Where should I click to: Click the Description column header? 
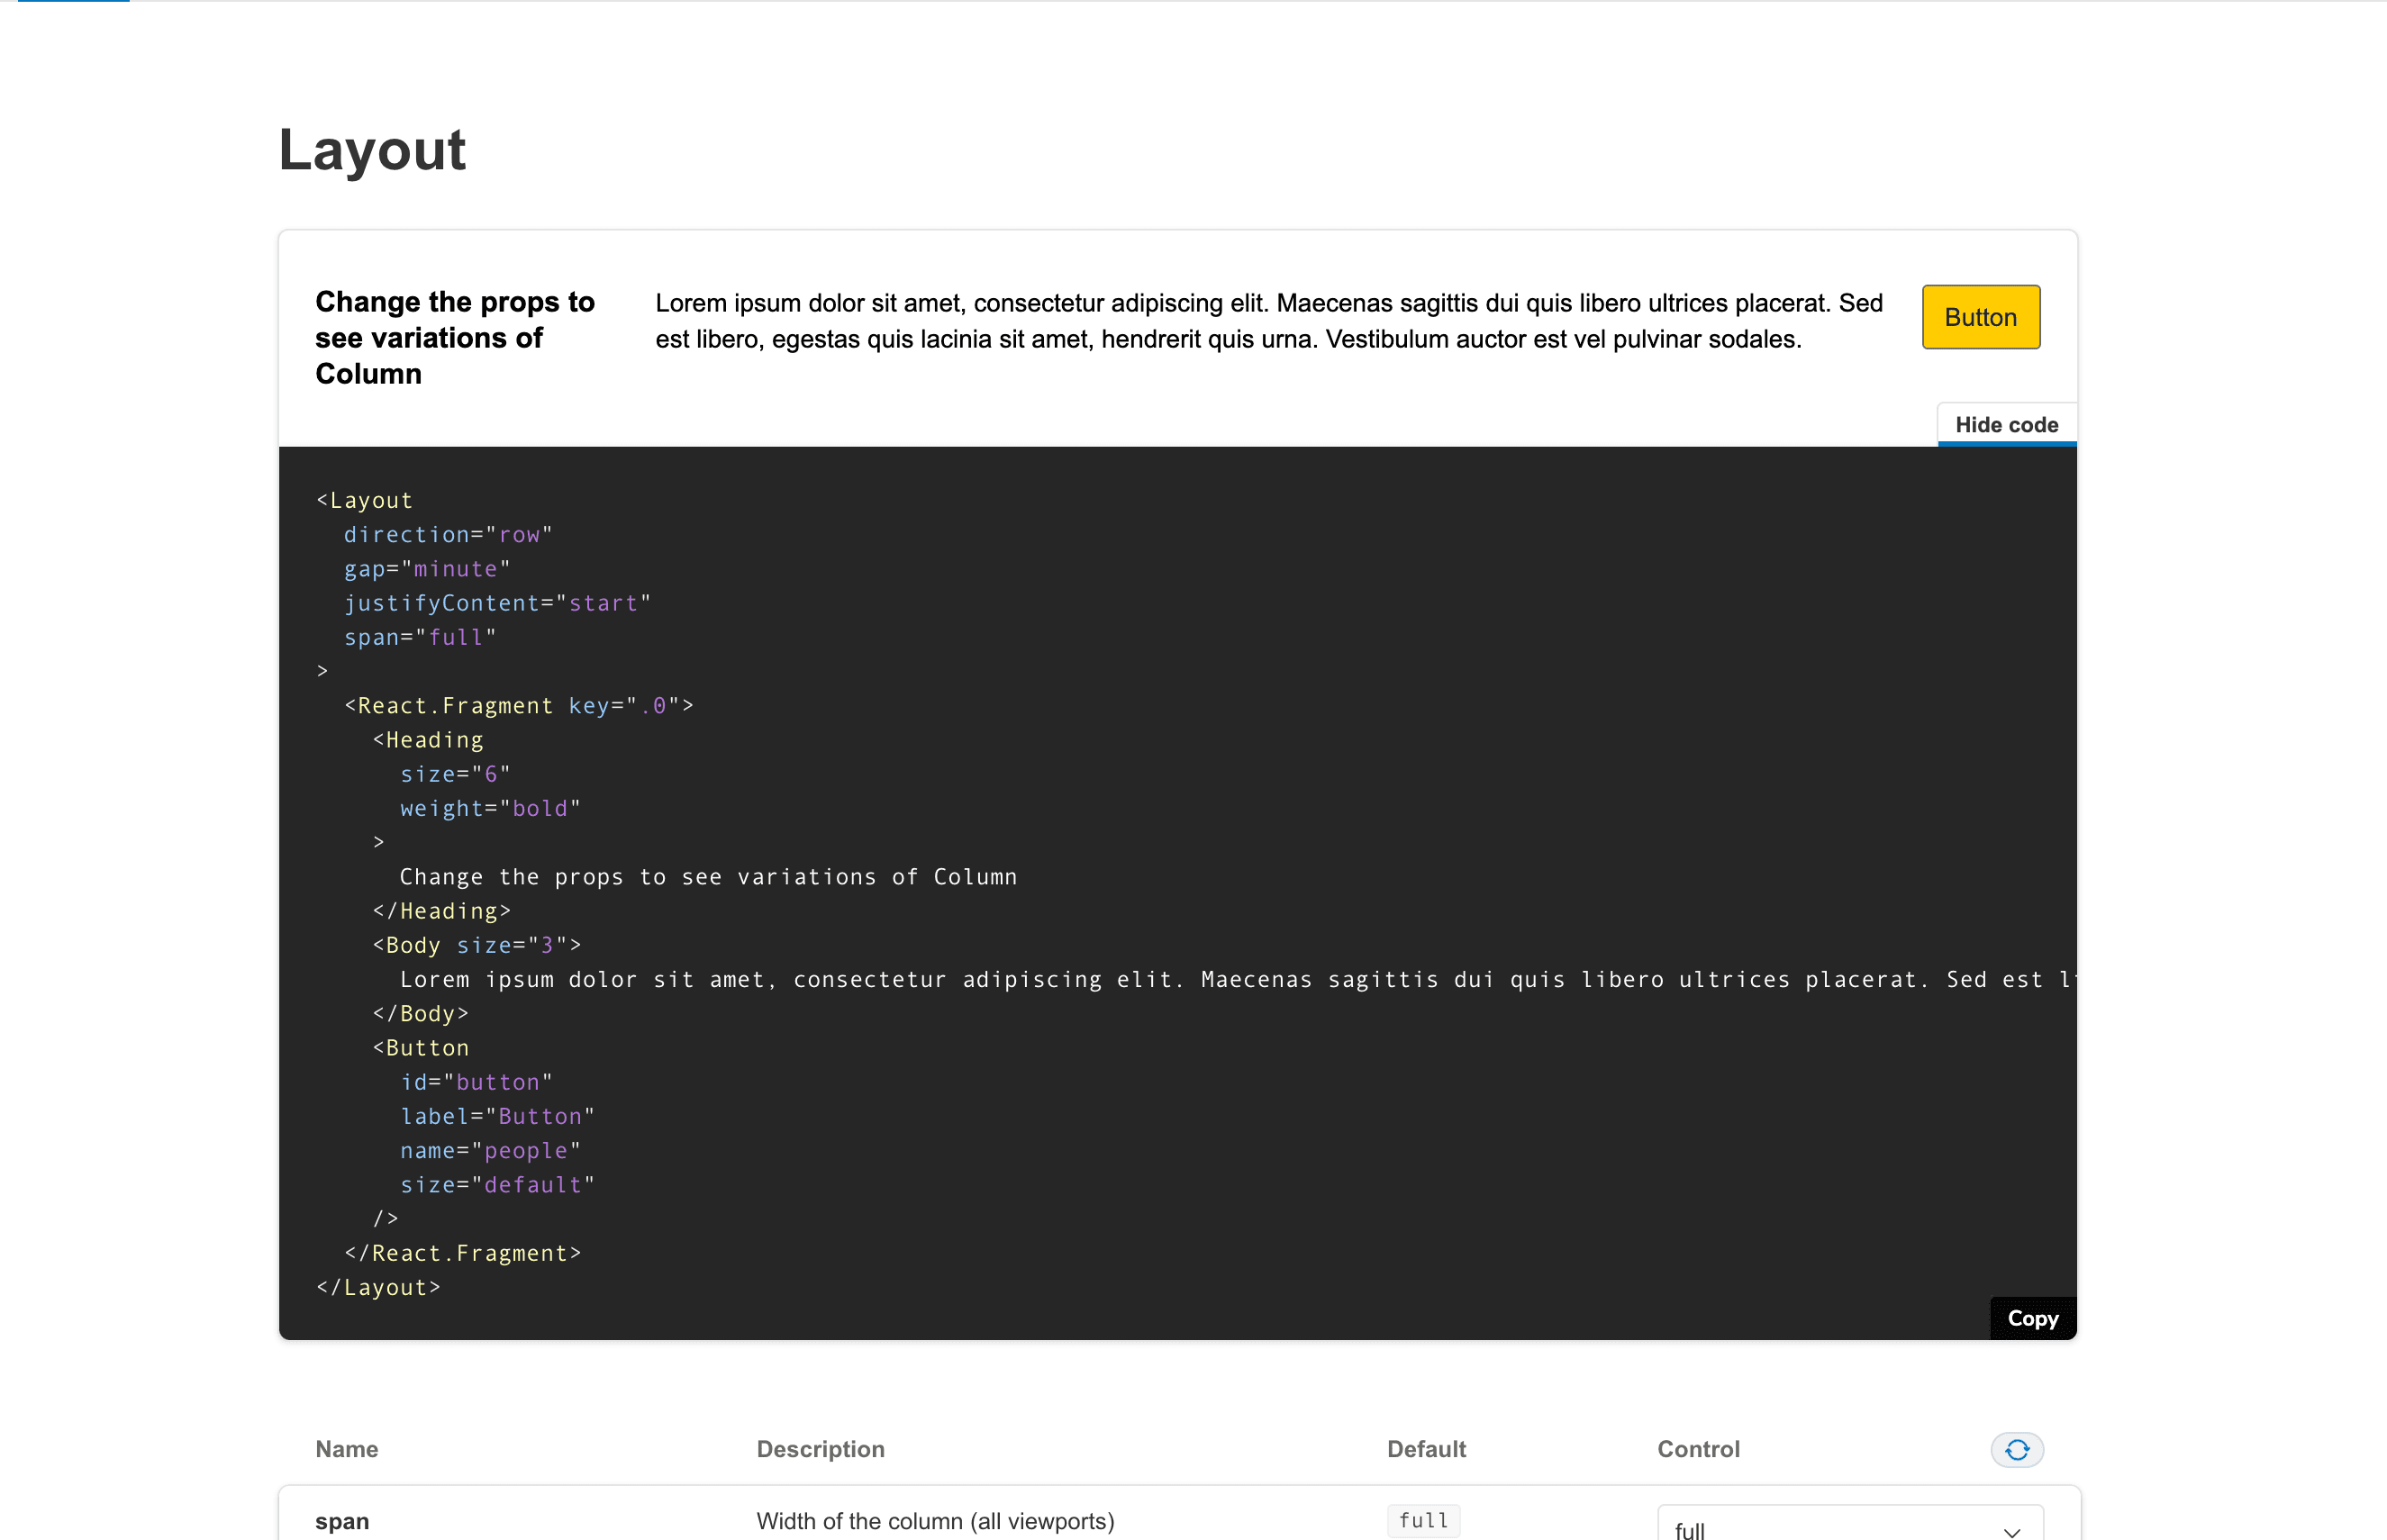[x=820, y=1449]
